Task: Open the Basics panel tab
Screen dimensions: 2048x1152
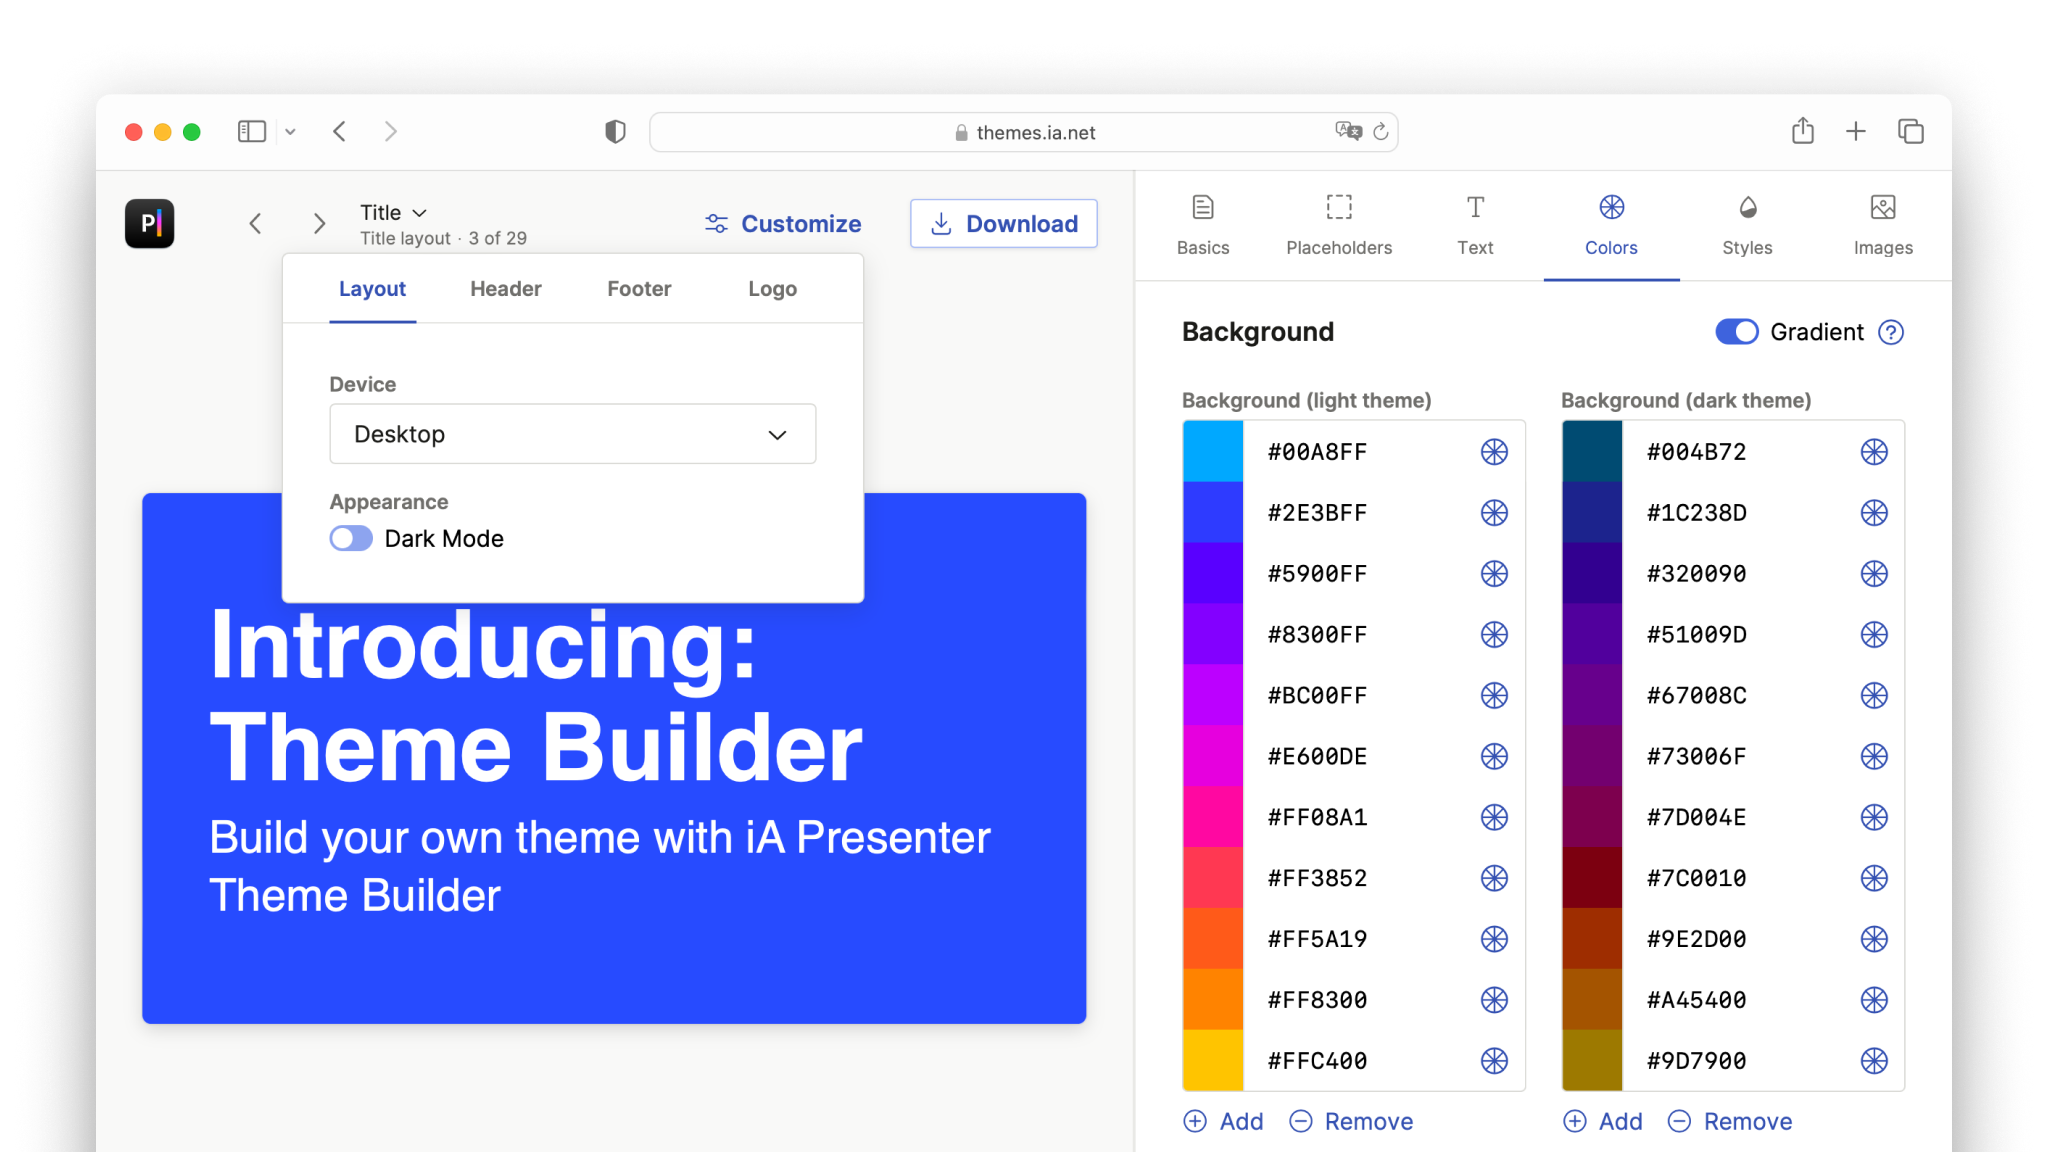Action: point(1203,226)
